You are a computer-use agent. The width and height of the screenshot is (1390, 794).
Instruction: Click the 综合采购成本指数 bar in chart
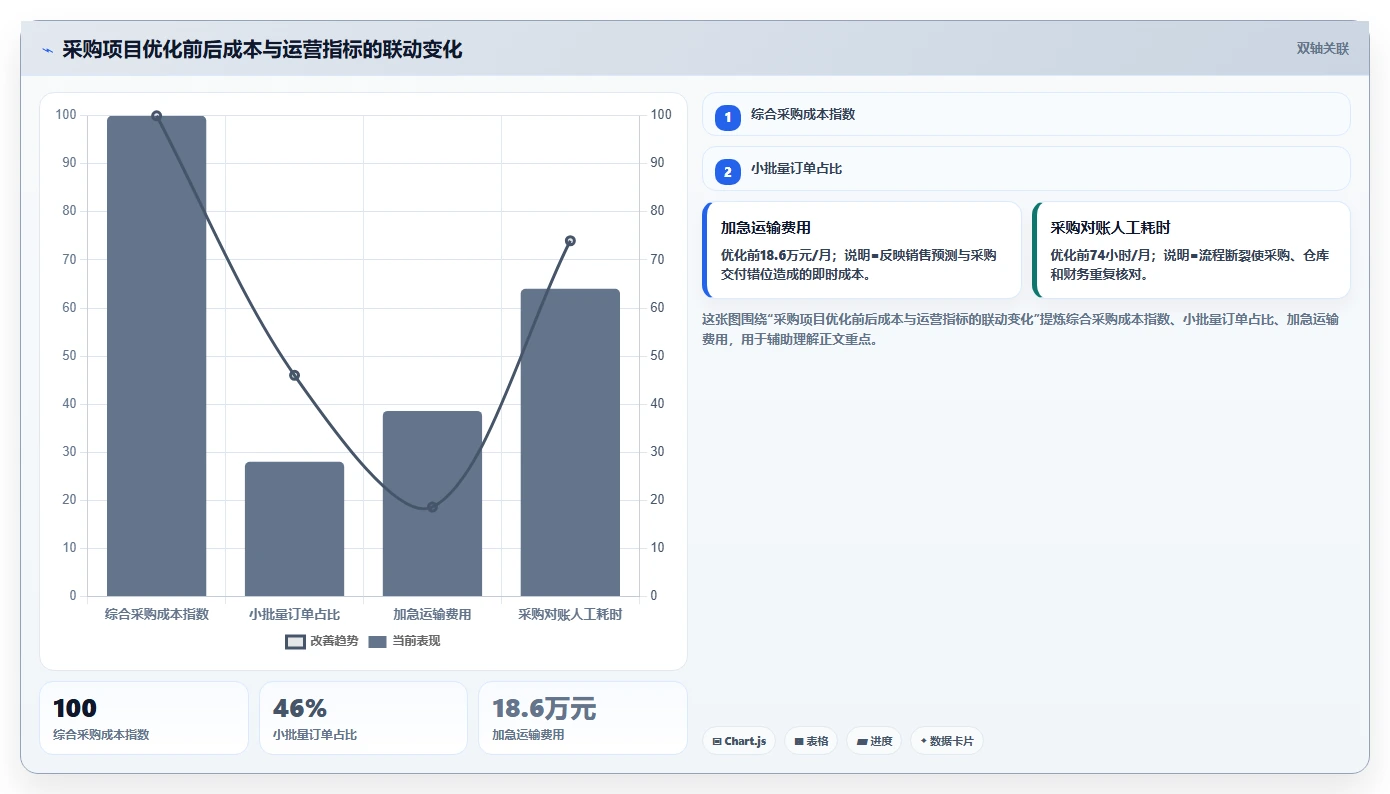click(x=157, y=356)
